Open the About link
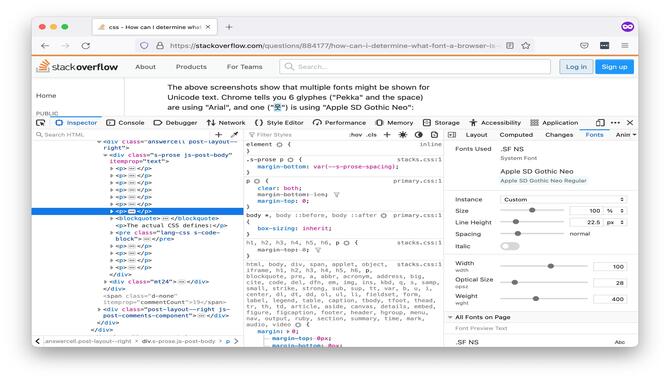The height and width of the screenshot is (380, 670). click(x=146, y=67)
